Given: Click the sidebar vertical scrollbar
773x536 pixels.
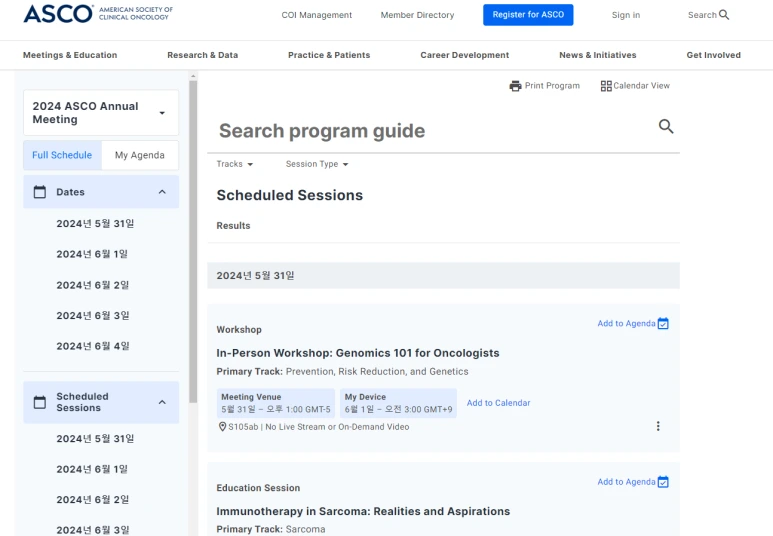Looking at the screenshot, I should tap(193, 242).
